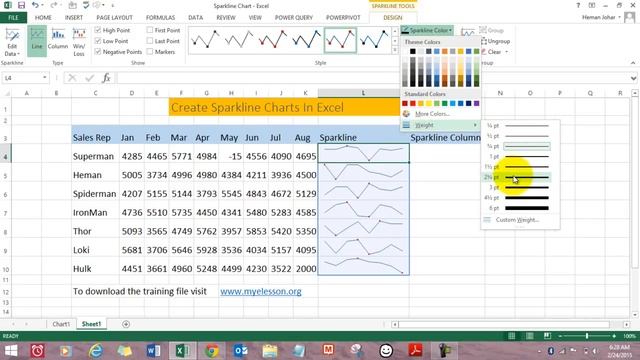The height and width of the screenshot is (360, 640).
Task: Click the Clear sparklines eraser icon
Action: pos(484,52)
